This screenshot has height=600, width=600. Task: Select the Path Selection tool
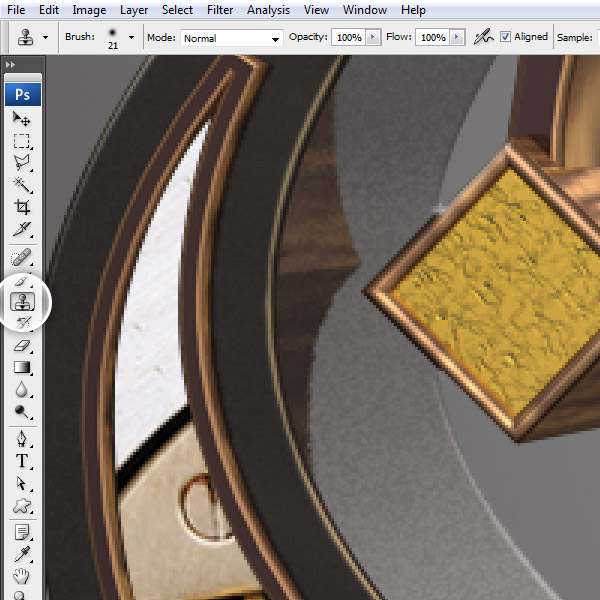[22, 483]
